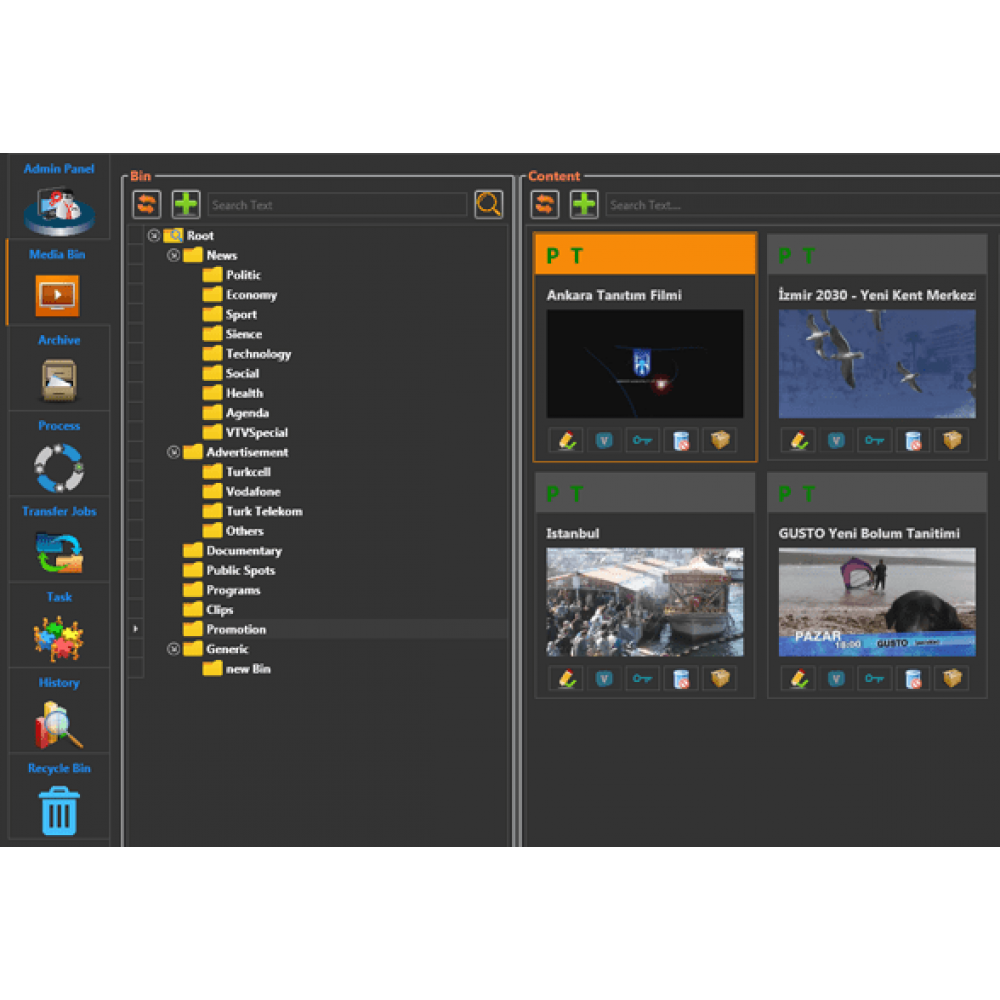Click the Content panel search text field
This screenshot has width=1000, height=1000.
click(800, 205)
